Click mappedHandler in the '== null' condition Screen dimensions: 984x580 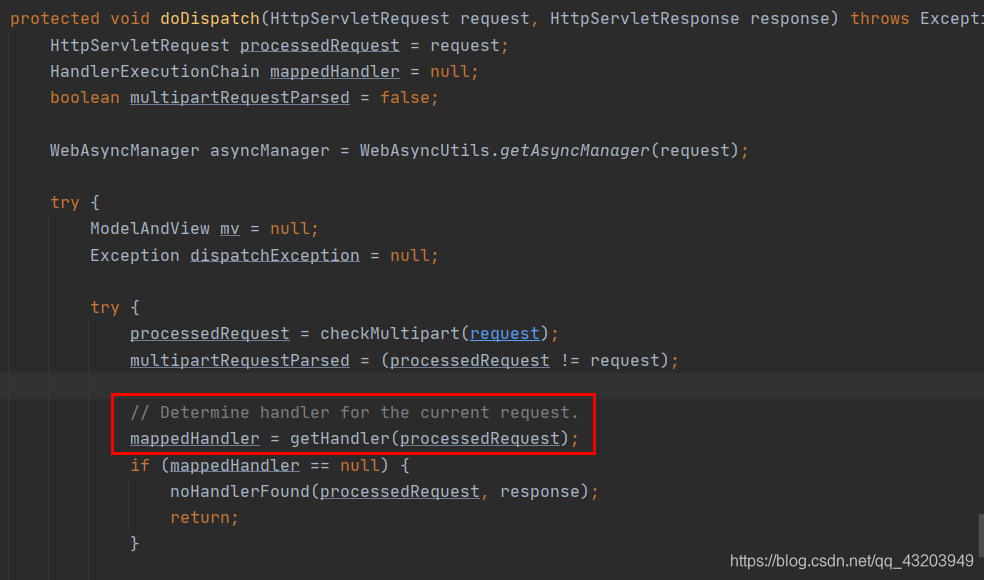(235, 465)
